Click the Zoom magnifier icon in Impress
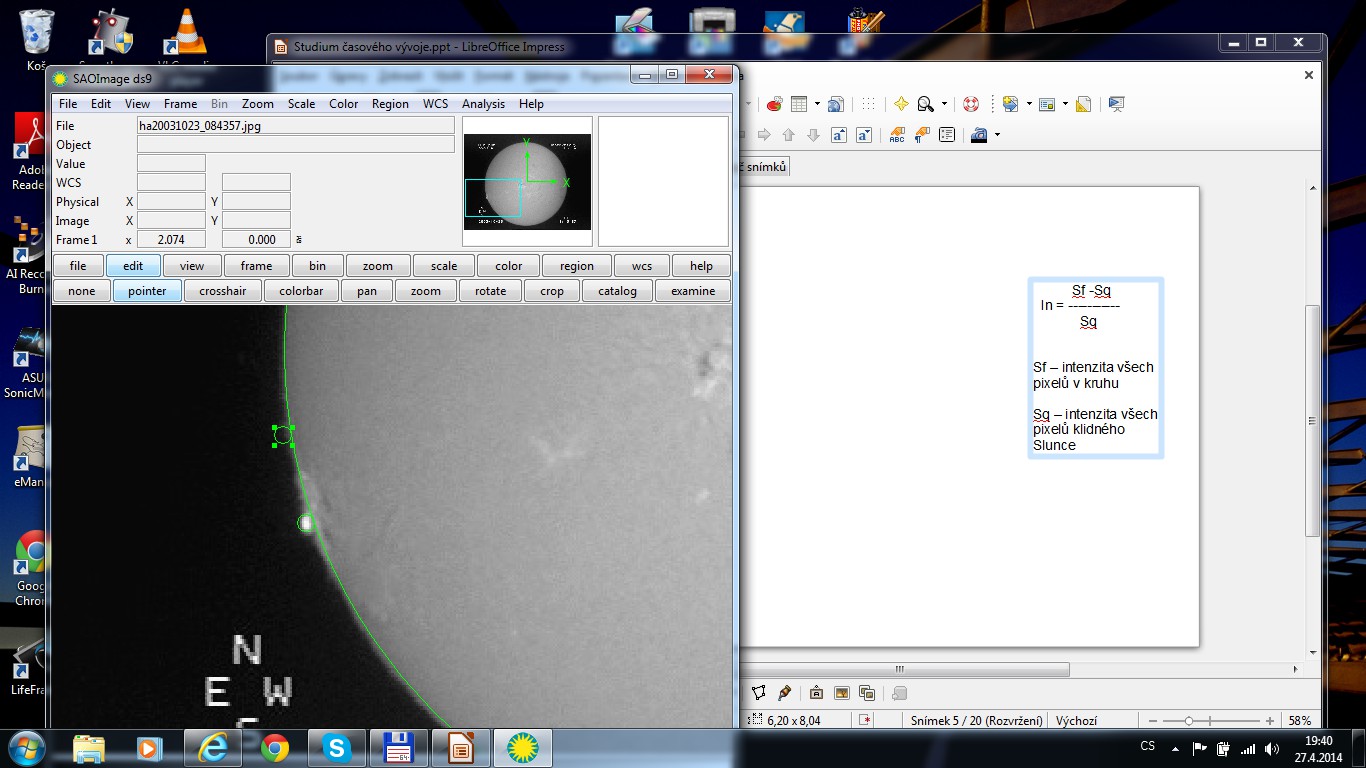 [926, 104]
